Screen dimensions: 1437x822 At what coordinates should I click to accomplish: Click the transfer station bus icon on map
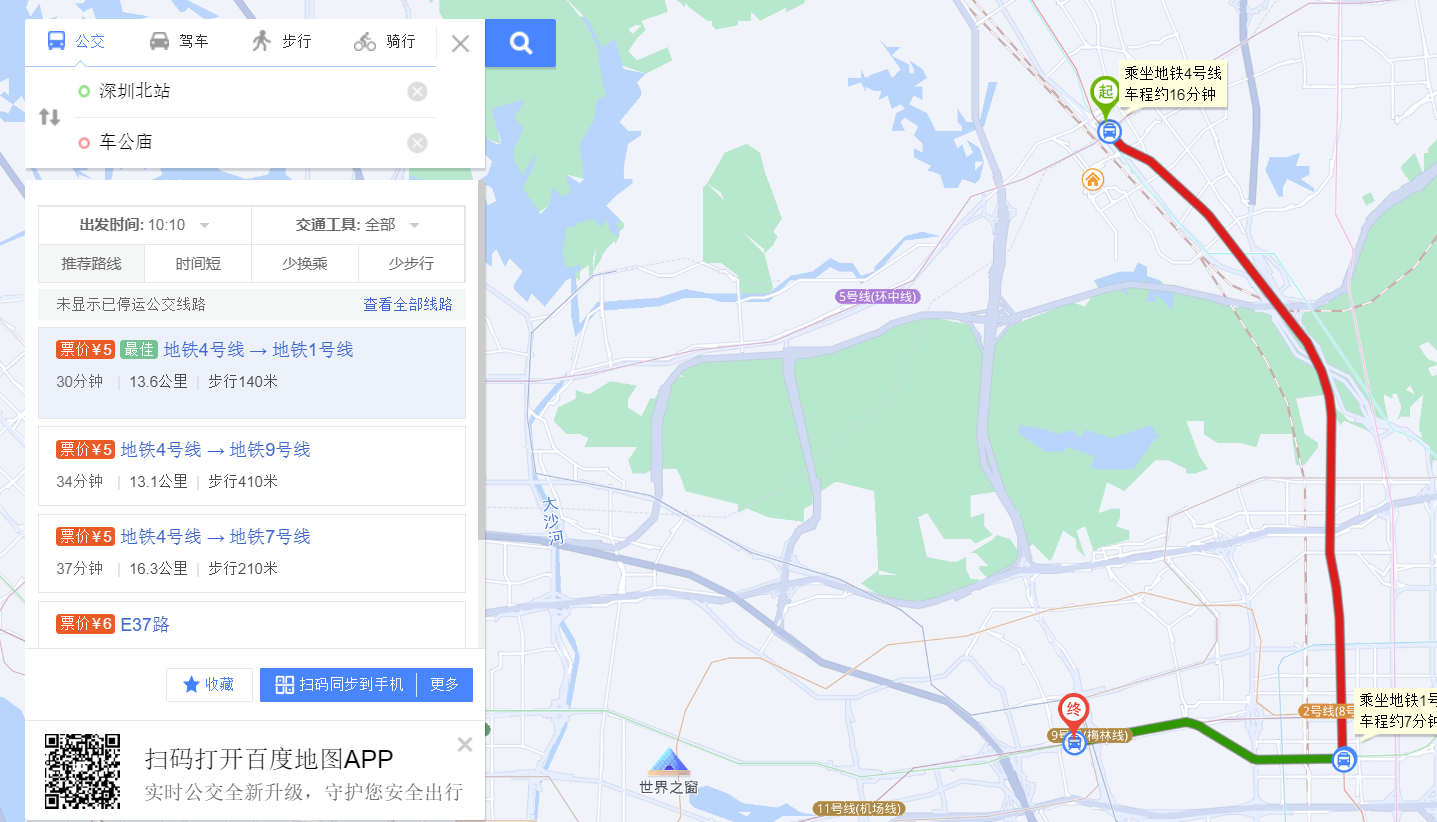1345,759
